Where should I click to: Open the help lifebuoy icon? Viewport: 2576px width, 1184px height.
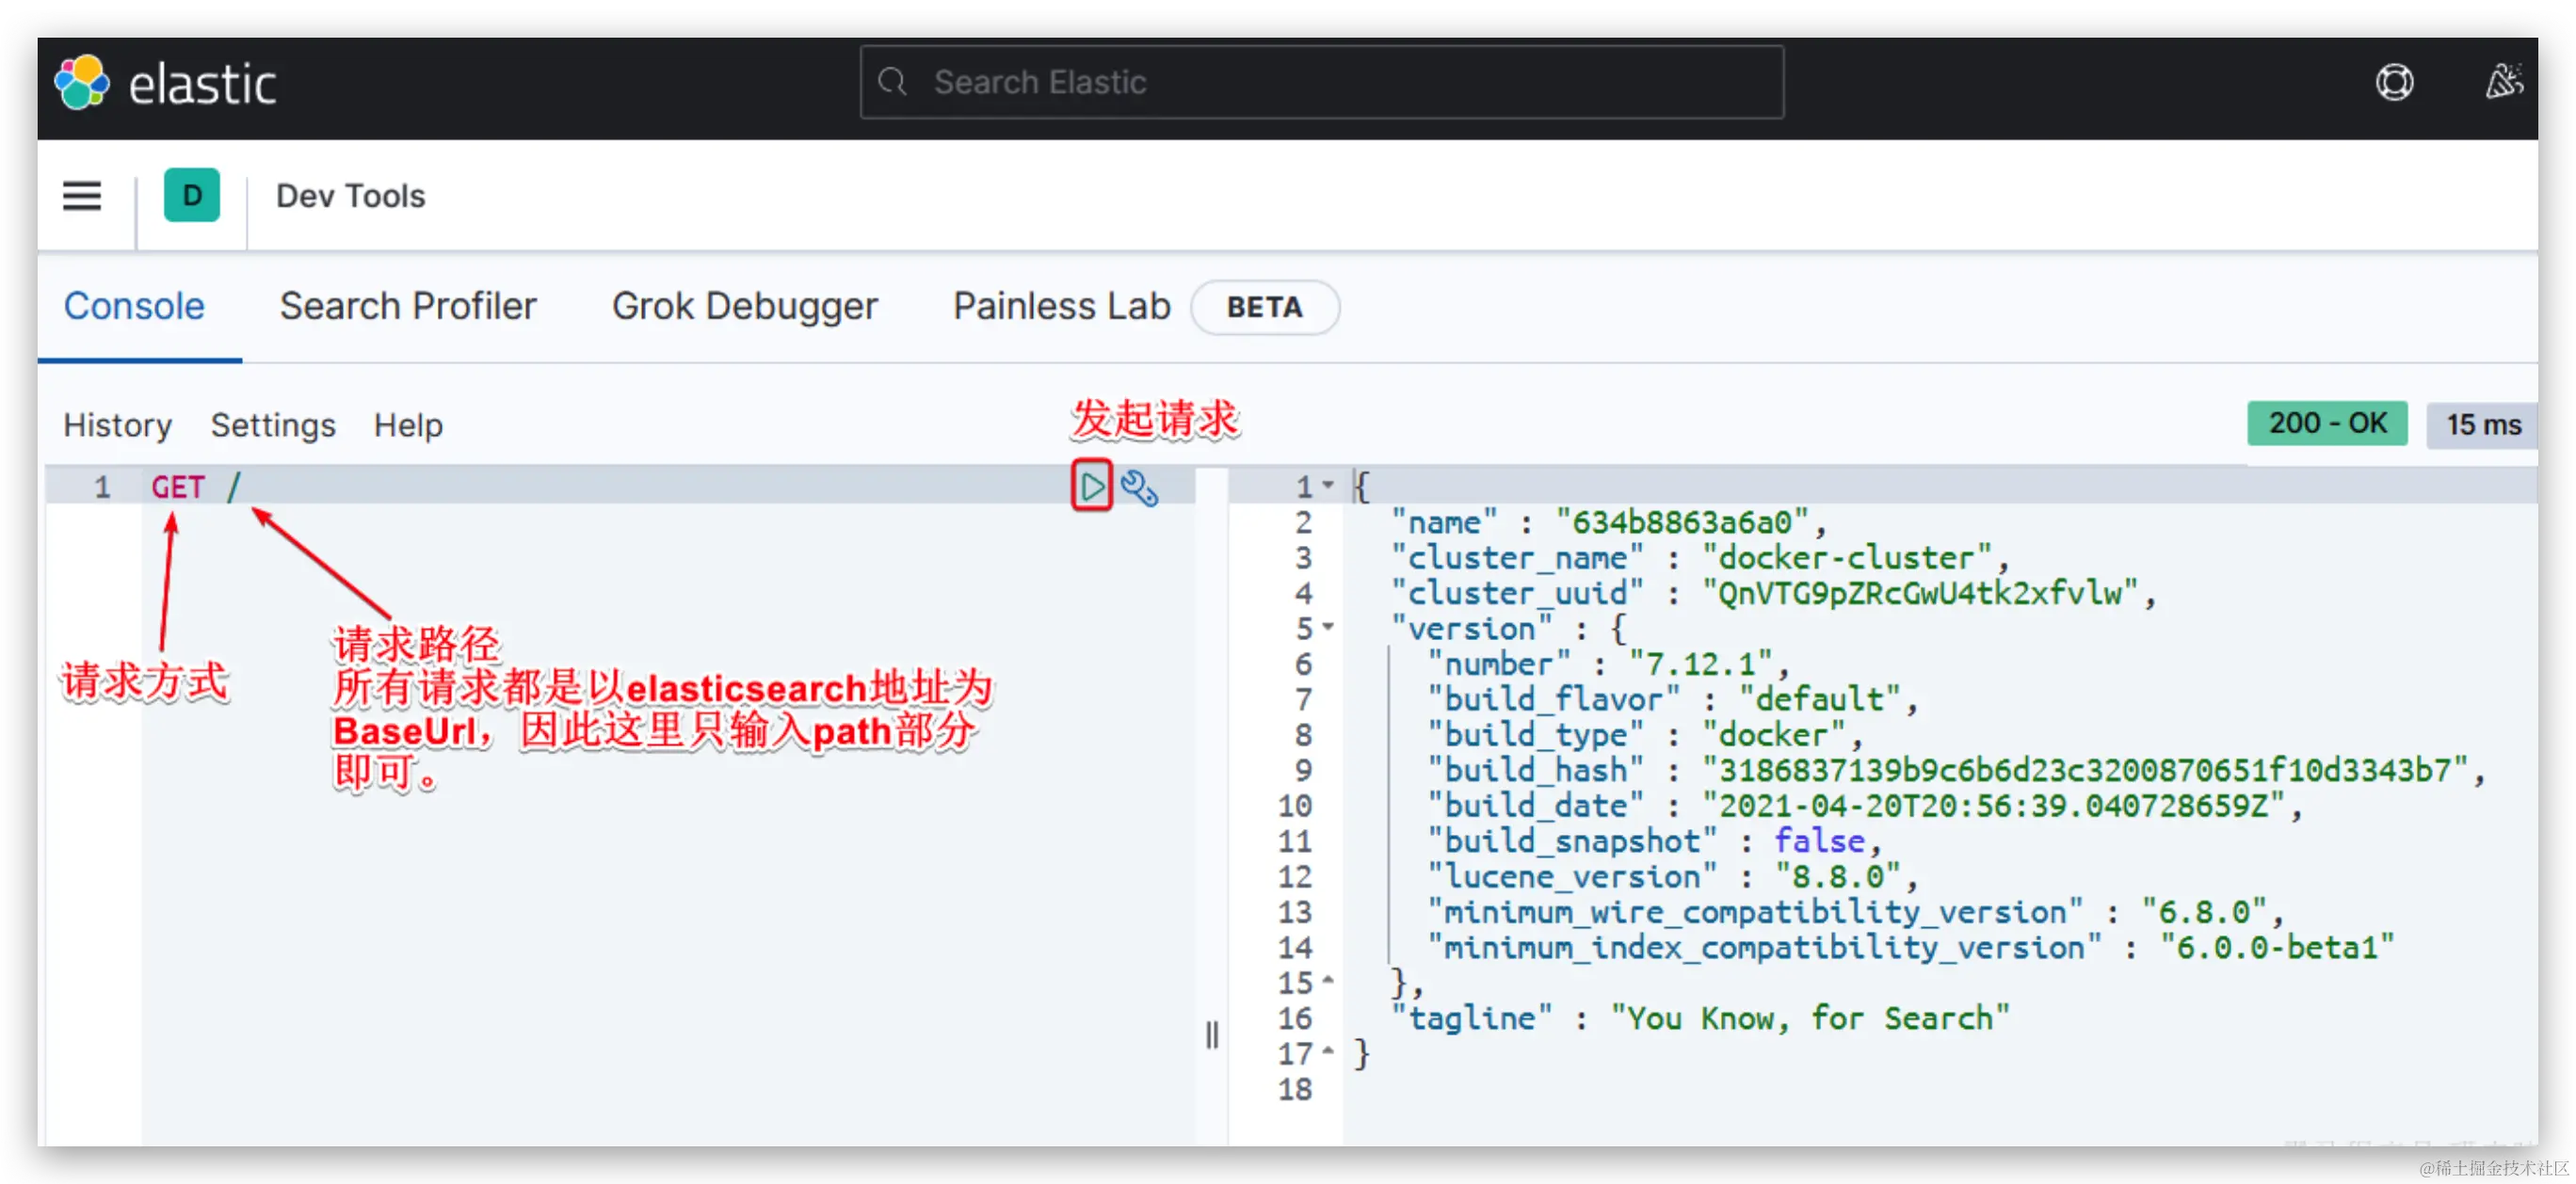(2394, 82)
